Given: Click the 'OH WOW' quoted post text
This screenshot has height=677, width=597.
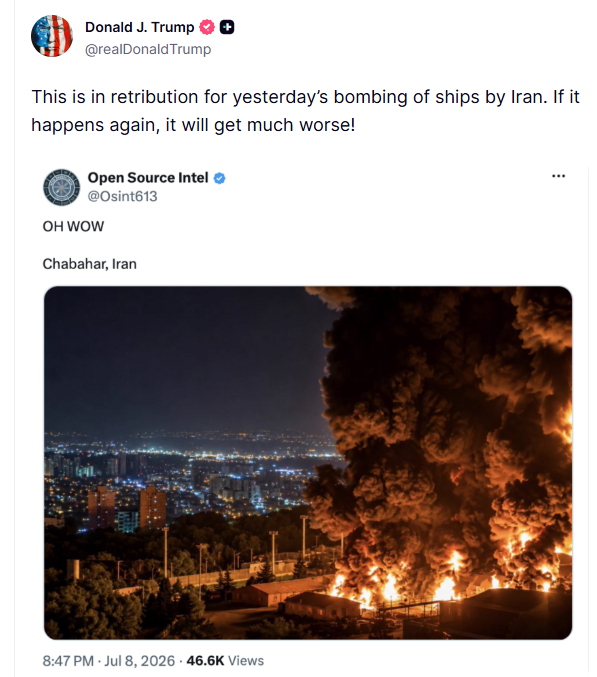Looking at the screenshot, I should [x=73, y=226].
